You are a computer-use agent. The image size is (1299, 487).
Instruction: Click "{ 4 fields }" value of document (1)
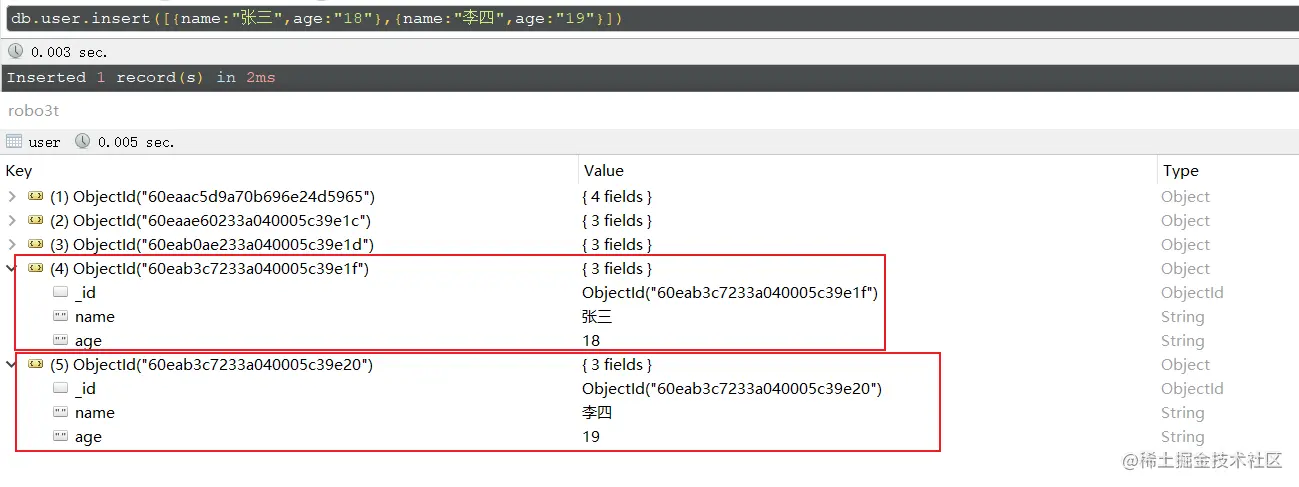[x=617, y=197]
